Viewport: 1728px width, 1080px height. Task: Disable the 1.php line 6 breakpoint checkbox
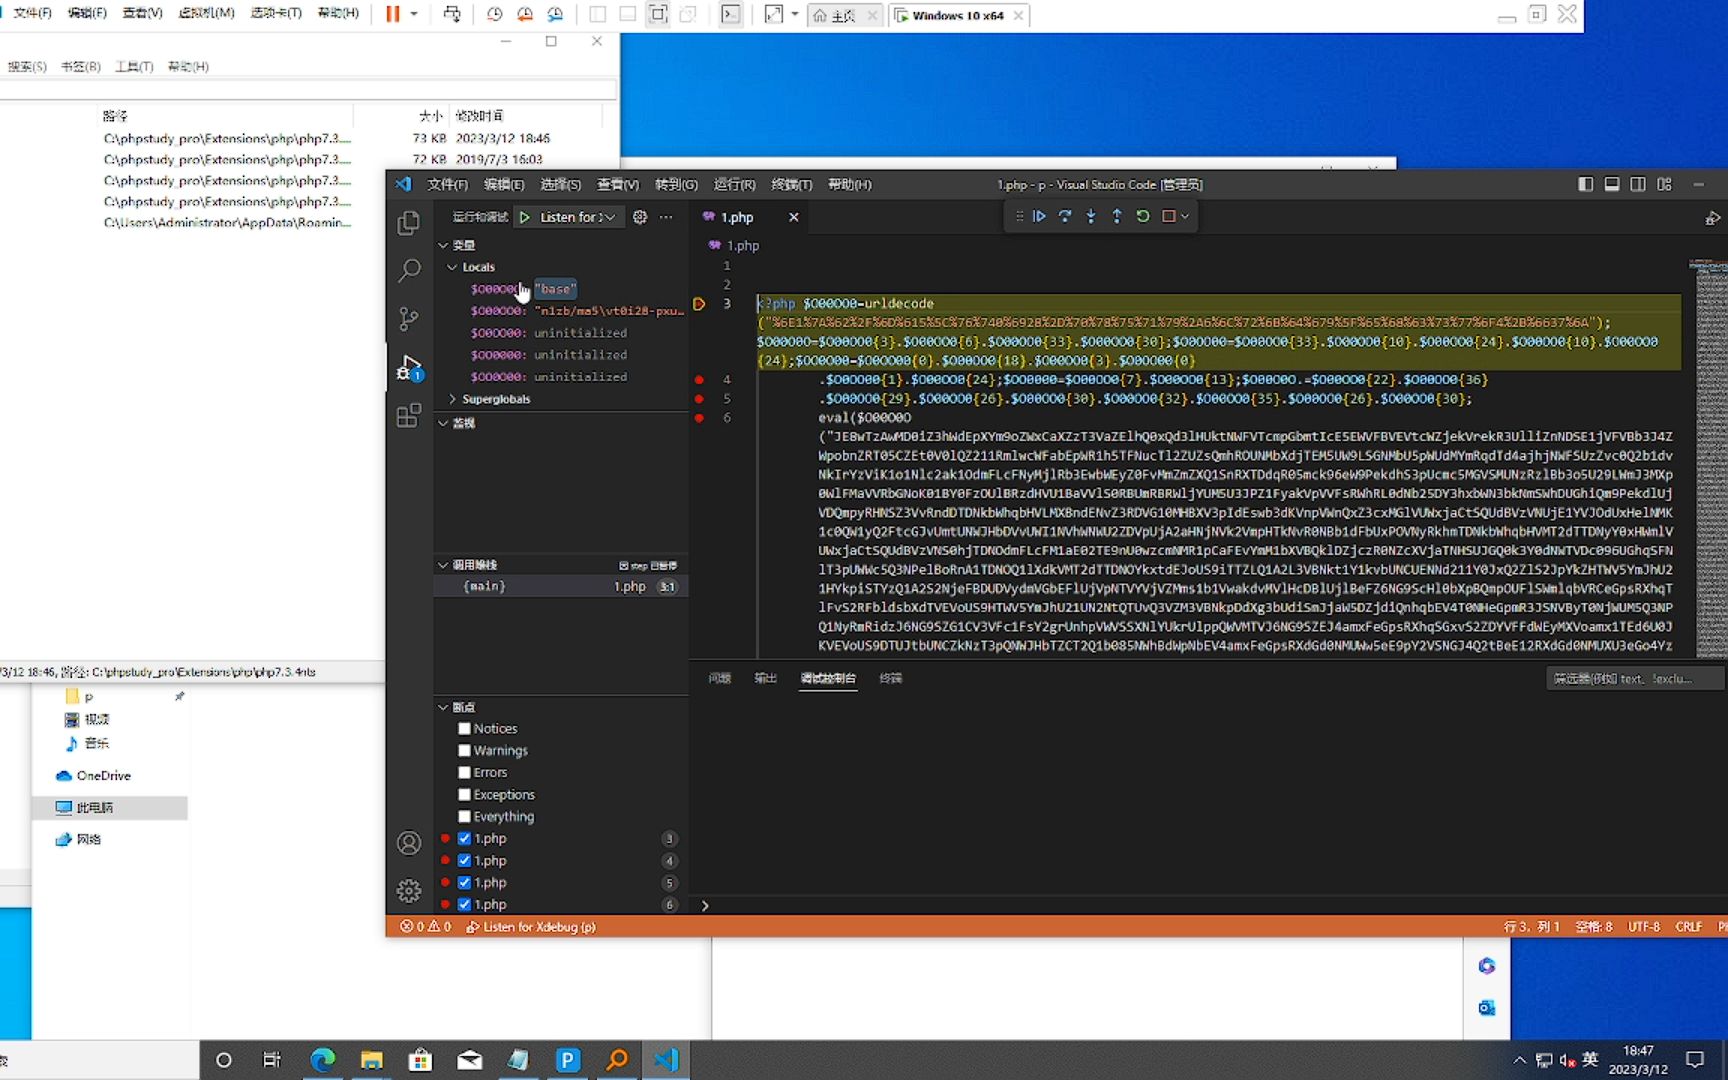464,905
